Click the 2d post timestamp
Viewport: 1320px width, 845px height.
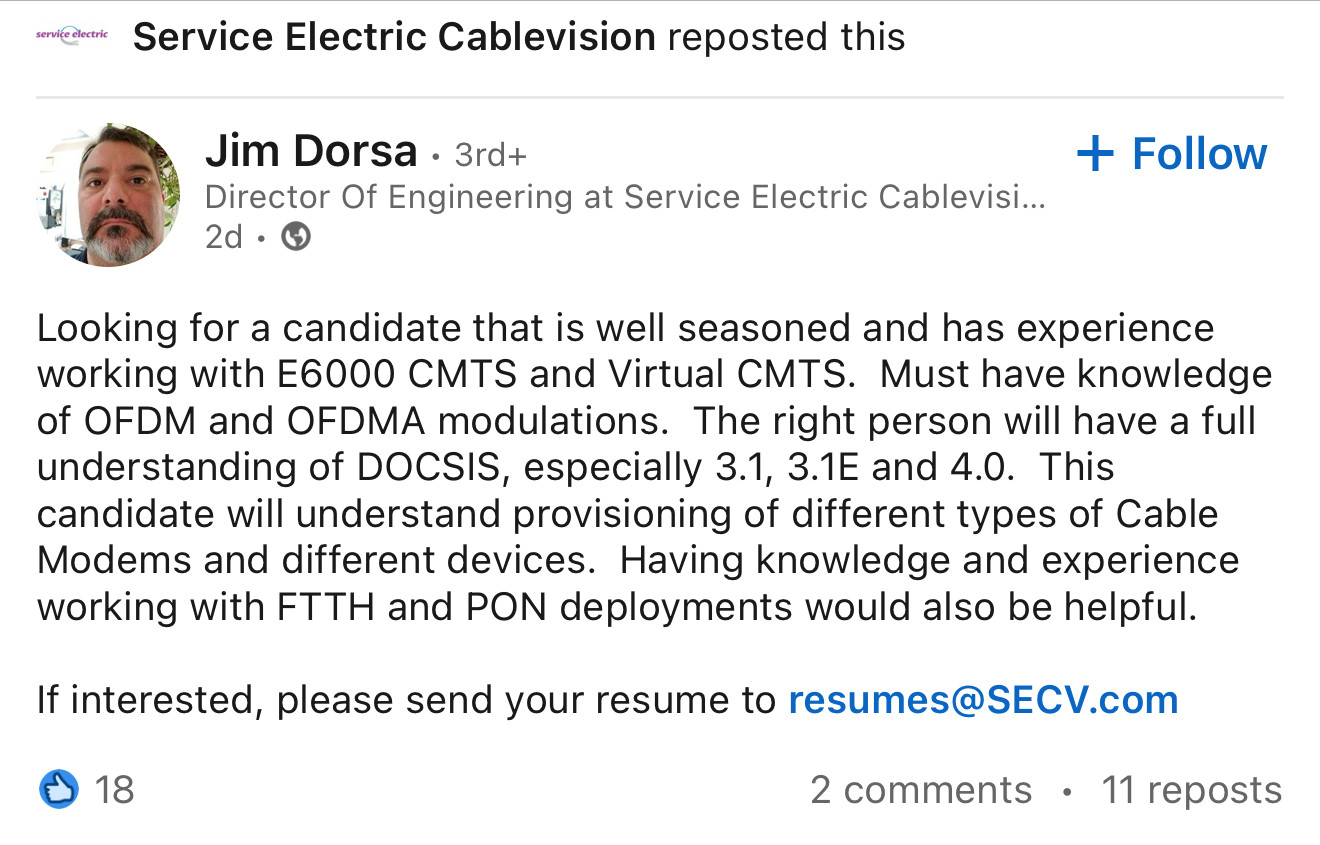[x=223, y=237]
